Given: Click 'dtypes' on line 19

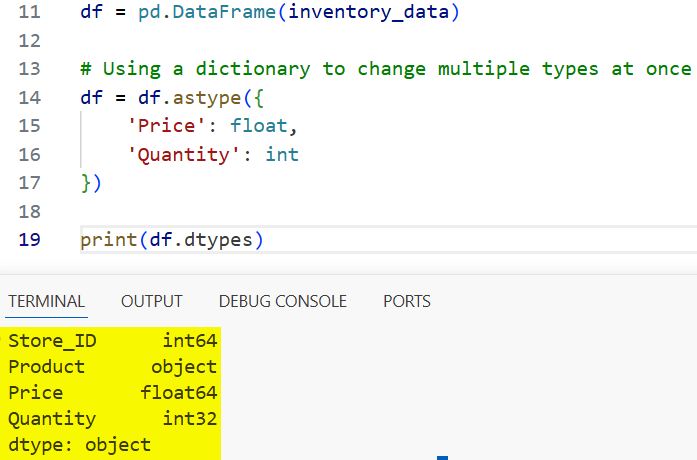Looking at the screenshot, I should point(218,240).
